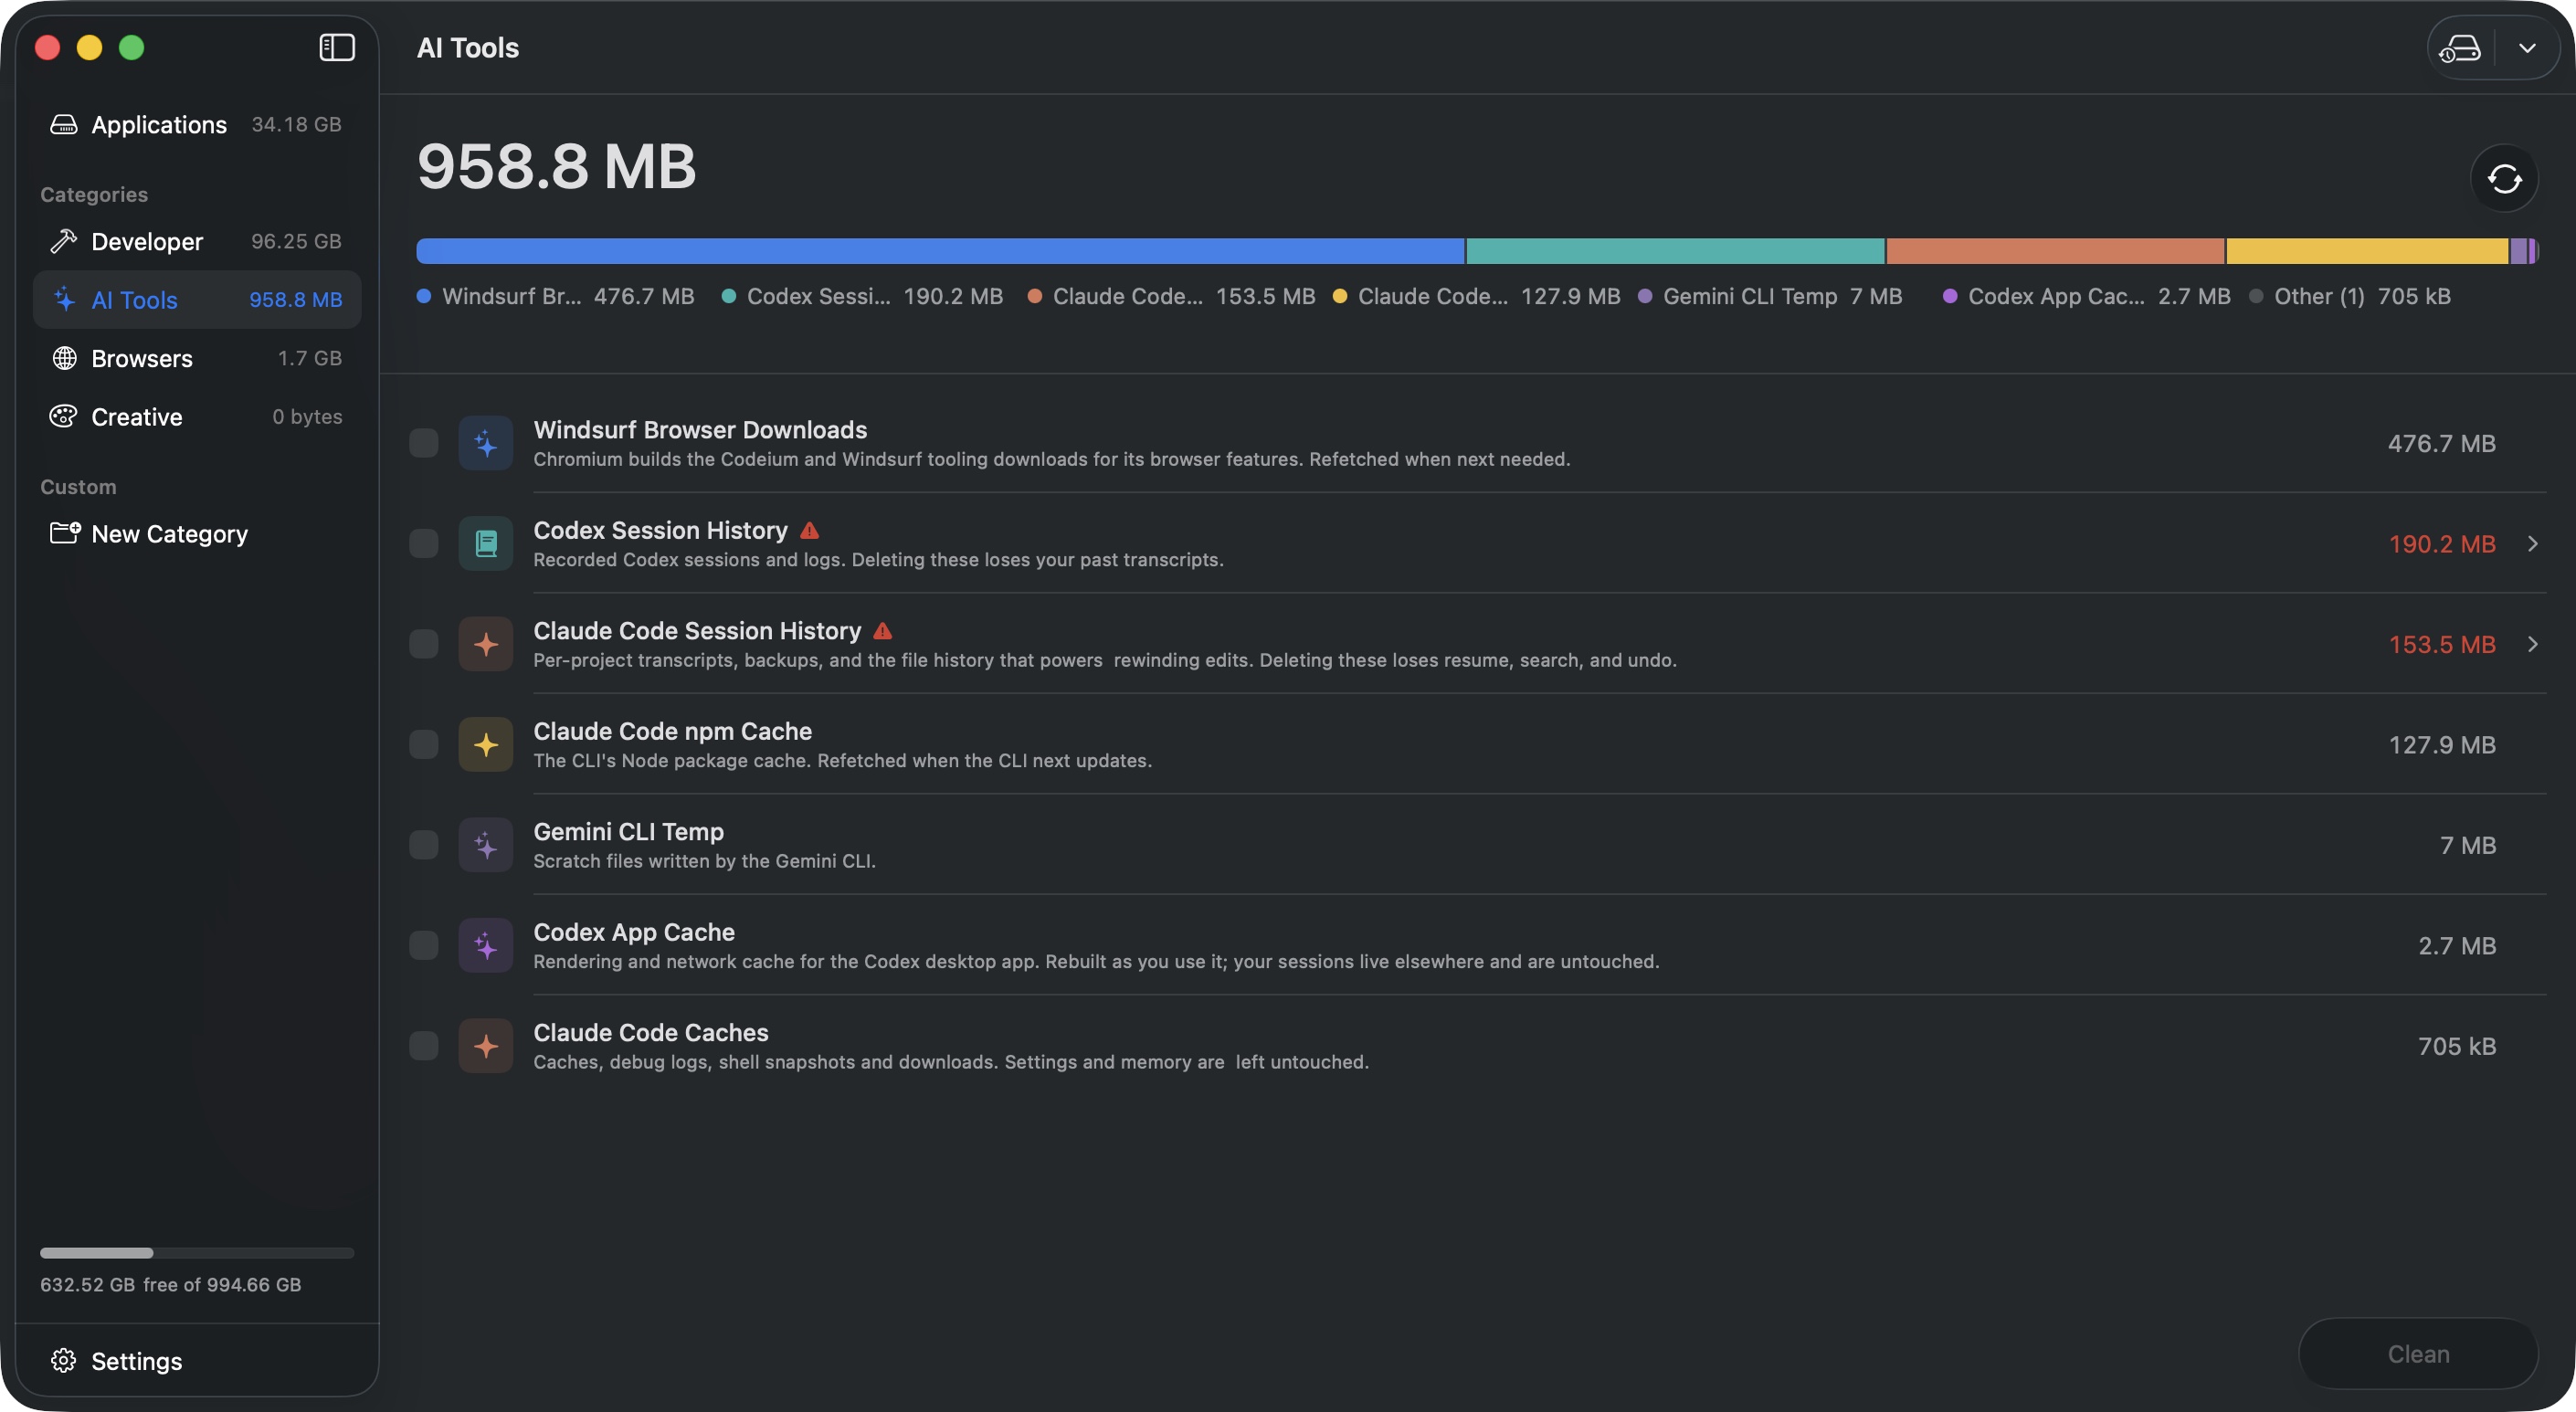
Task: Open the New Category label
Action: [169, 534]
